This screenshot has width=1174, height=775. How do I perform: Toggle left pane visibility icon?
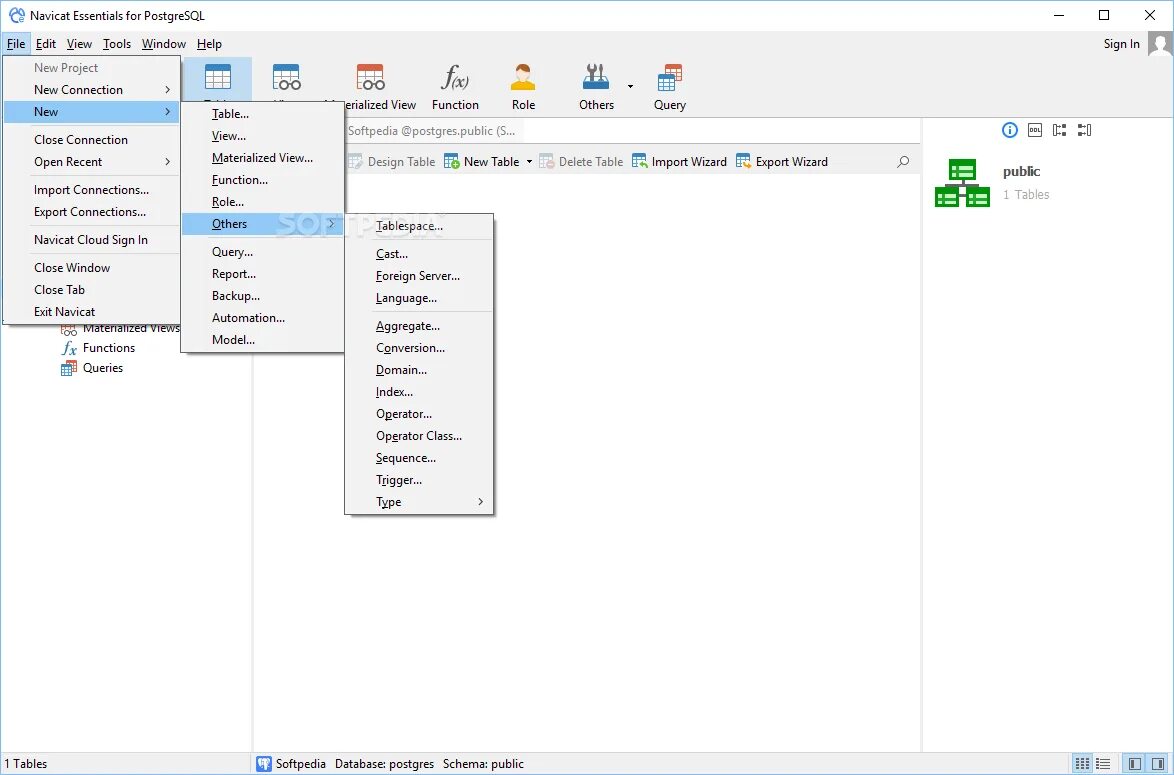click(x=1135, y=764)
